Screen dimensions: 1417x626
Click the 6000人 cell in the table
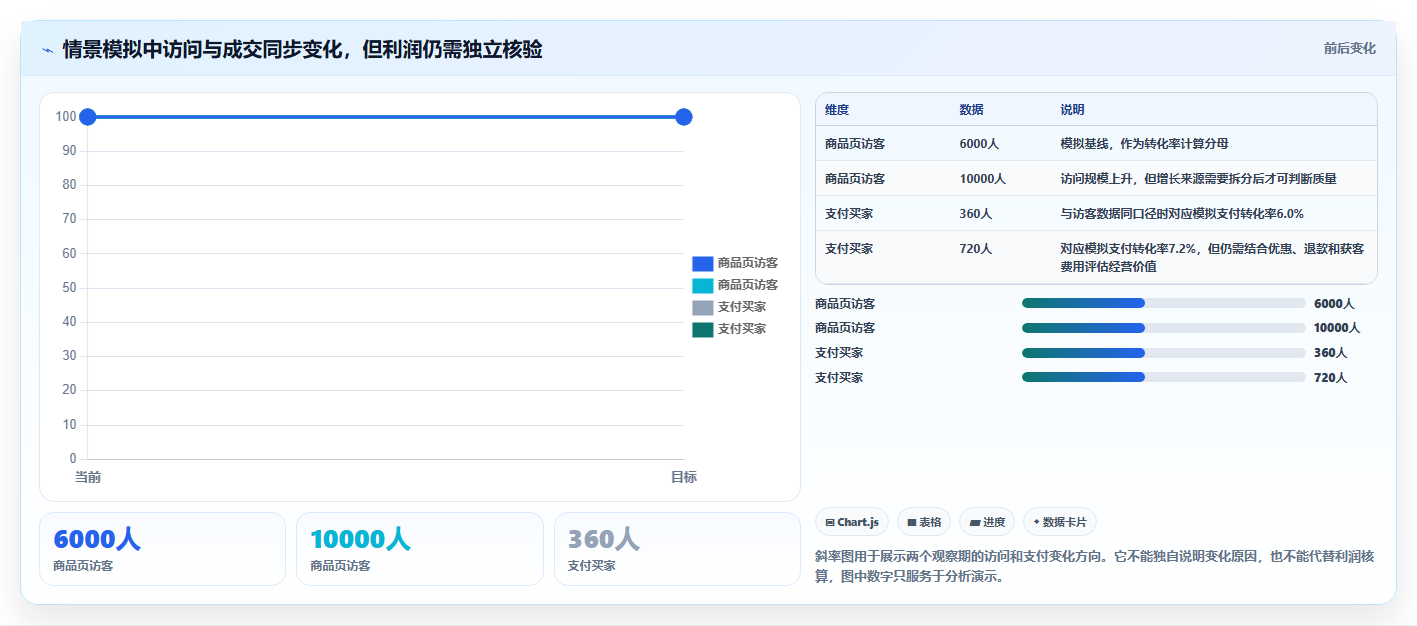coord(979,144)
